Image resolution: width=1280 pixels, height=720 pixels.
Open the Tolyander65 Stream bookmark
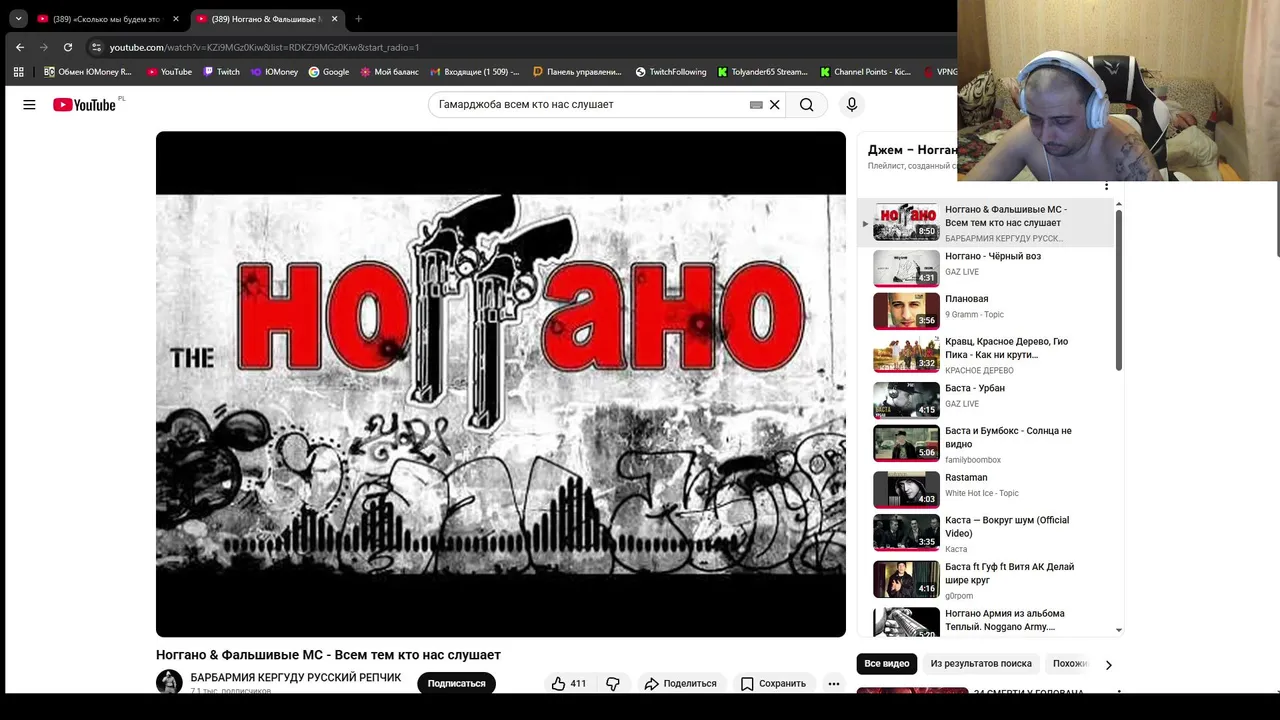762,72
